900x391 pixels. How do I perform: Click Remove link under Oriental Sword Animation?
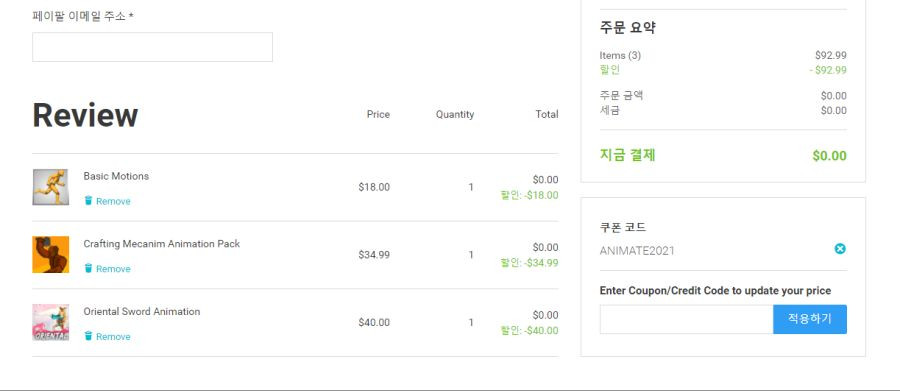coord(113,337)
